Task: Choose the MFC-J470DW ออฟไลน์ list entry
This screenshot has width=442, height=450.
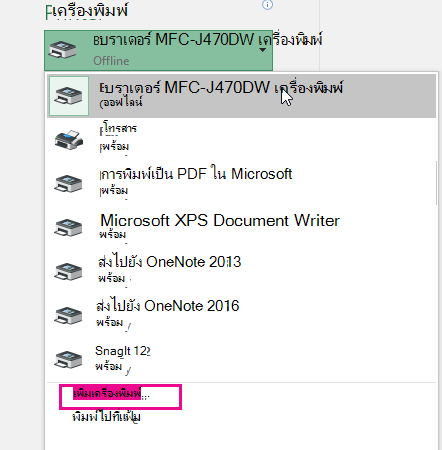Action: [x=241, y=96]
